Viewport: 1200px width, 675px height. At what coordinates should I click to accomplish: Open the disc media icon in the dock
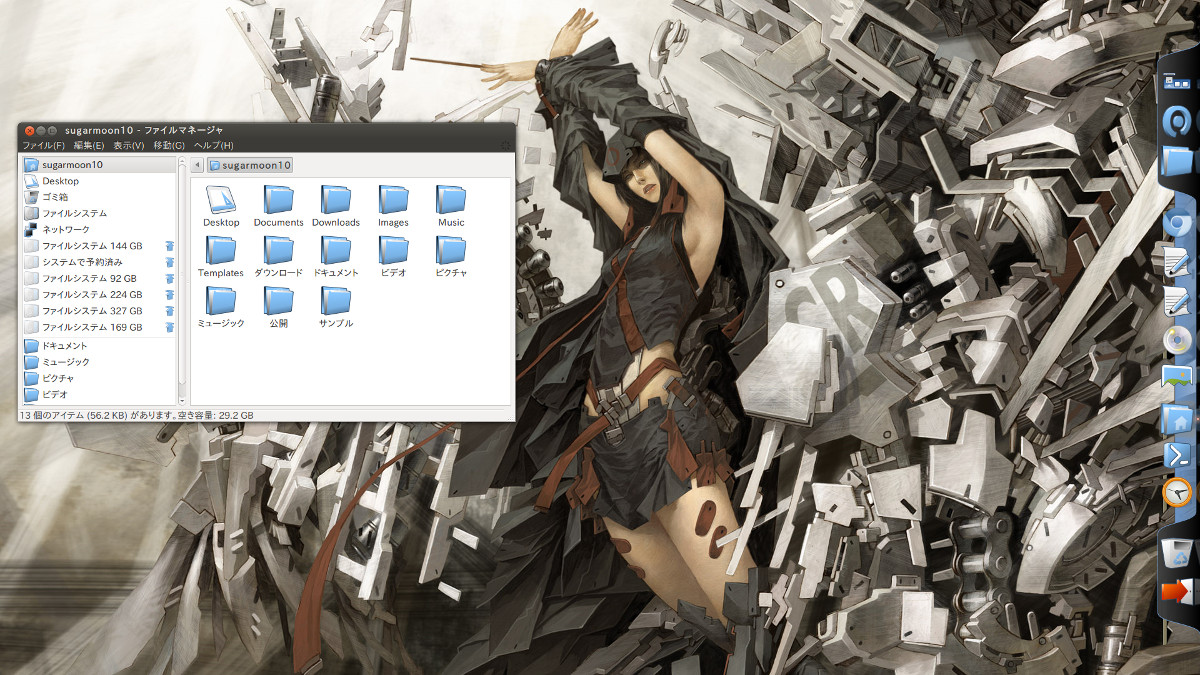point(1178,340)
